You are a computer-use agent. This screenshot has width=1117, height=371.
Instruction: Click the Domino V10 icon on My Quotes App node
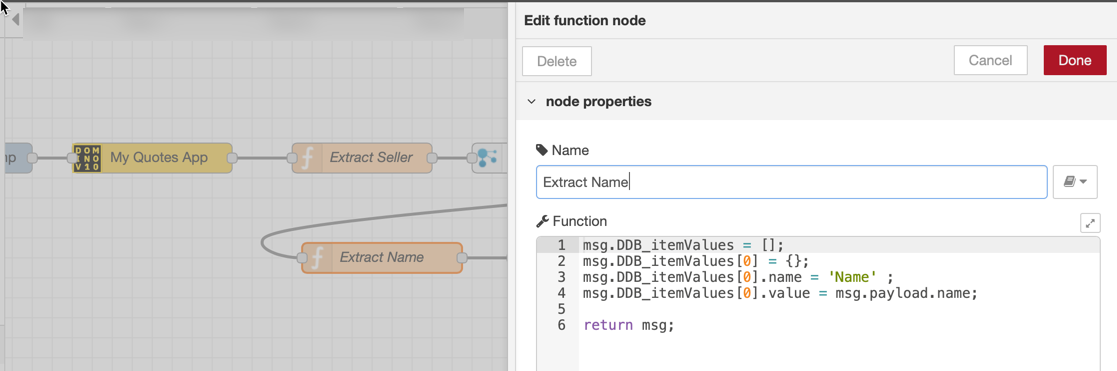(x=87, y=157)
